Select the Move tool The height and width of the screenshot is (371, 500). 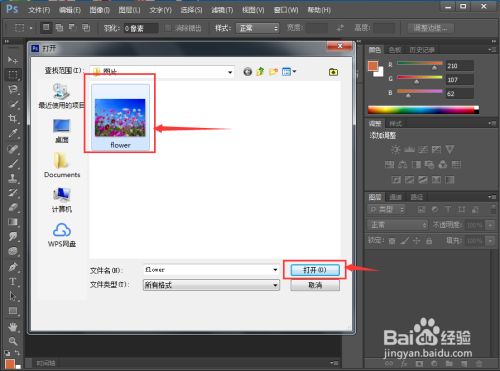[13, 60]
